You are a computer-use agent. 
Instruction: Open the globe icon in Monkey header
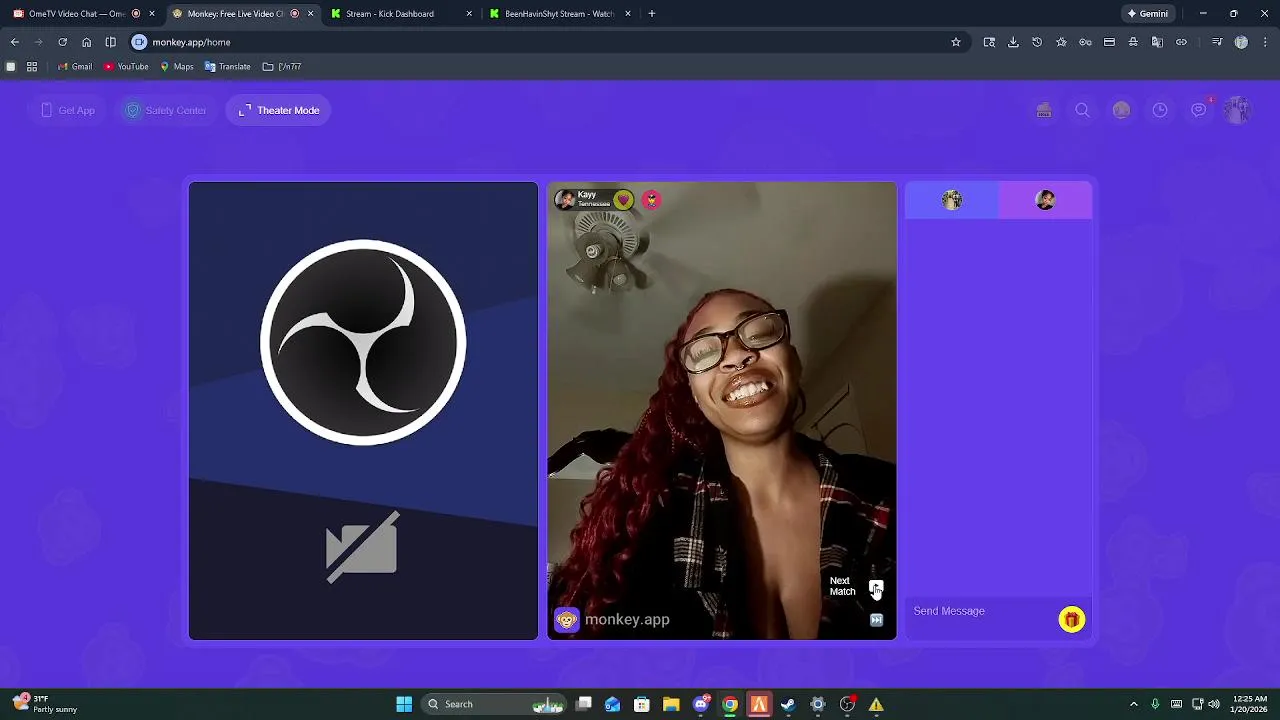[x=1121, y=110]
